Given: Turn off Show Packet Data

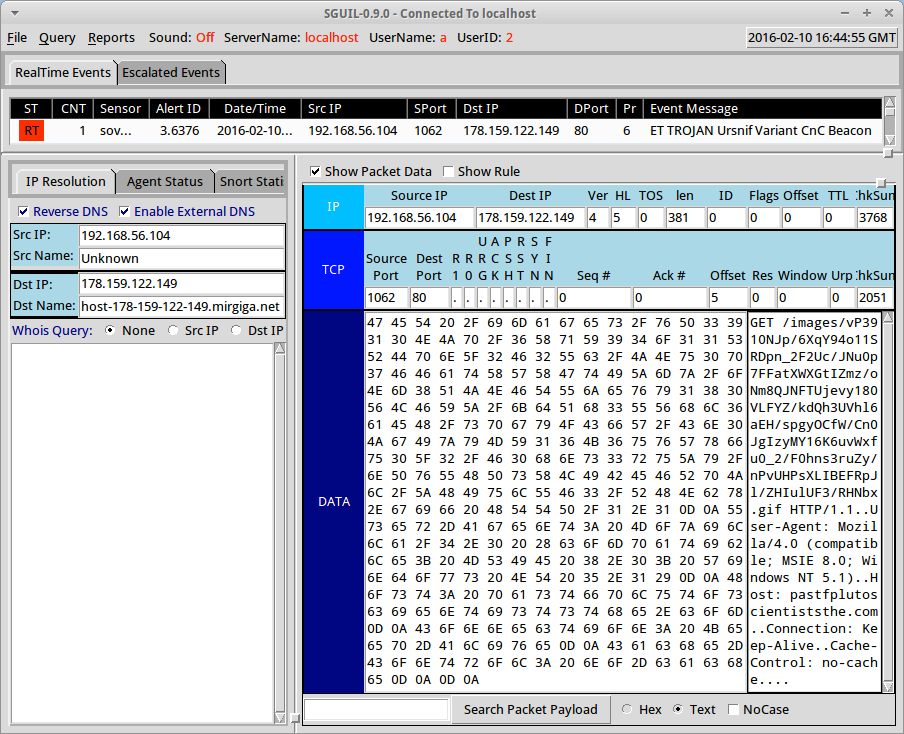Looking at the screenshot, I should [315, 172].
